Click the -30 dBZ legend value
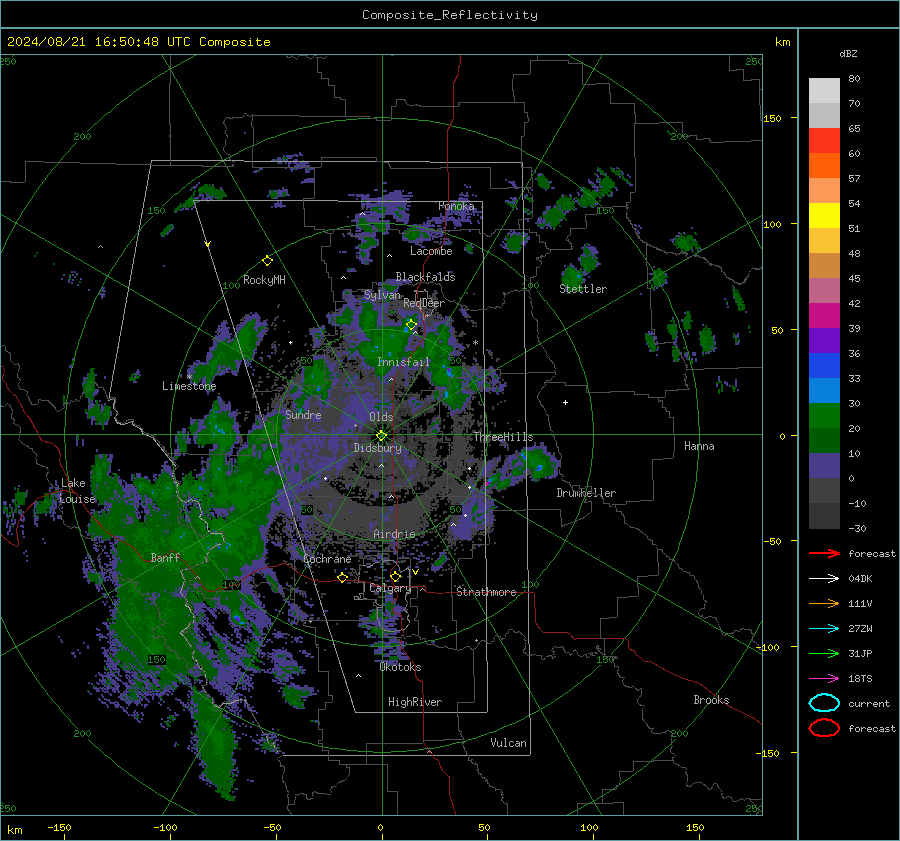The image size is (900, 841). [x=857, y=528]
